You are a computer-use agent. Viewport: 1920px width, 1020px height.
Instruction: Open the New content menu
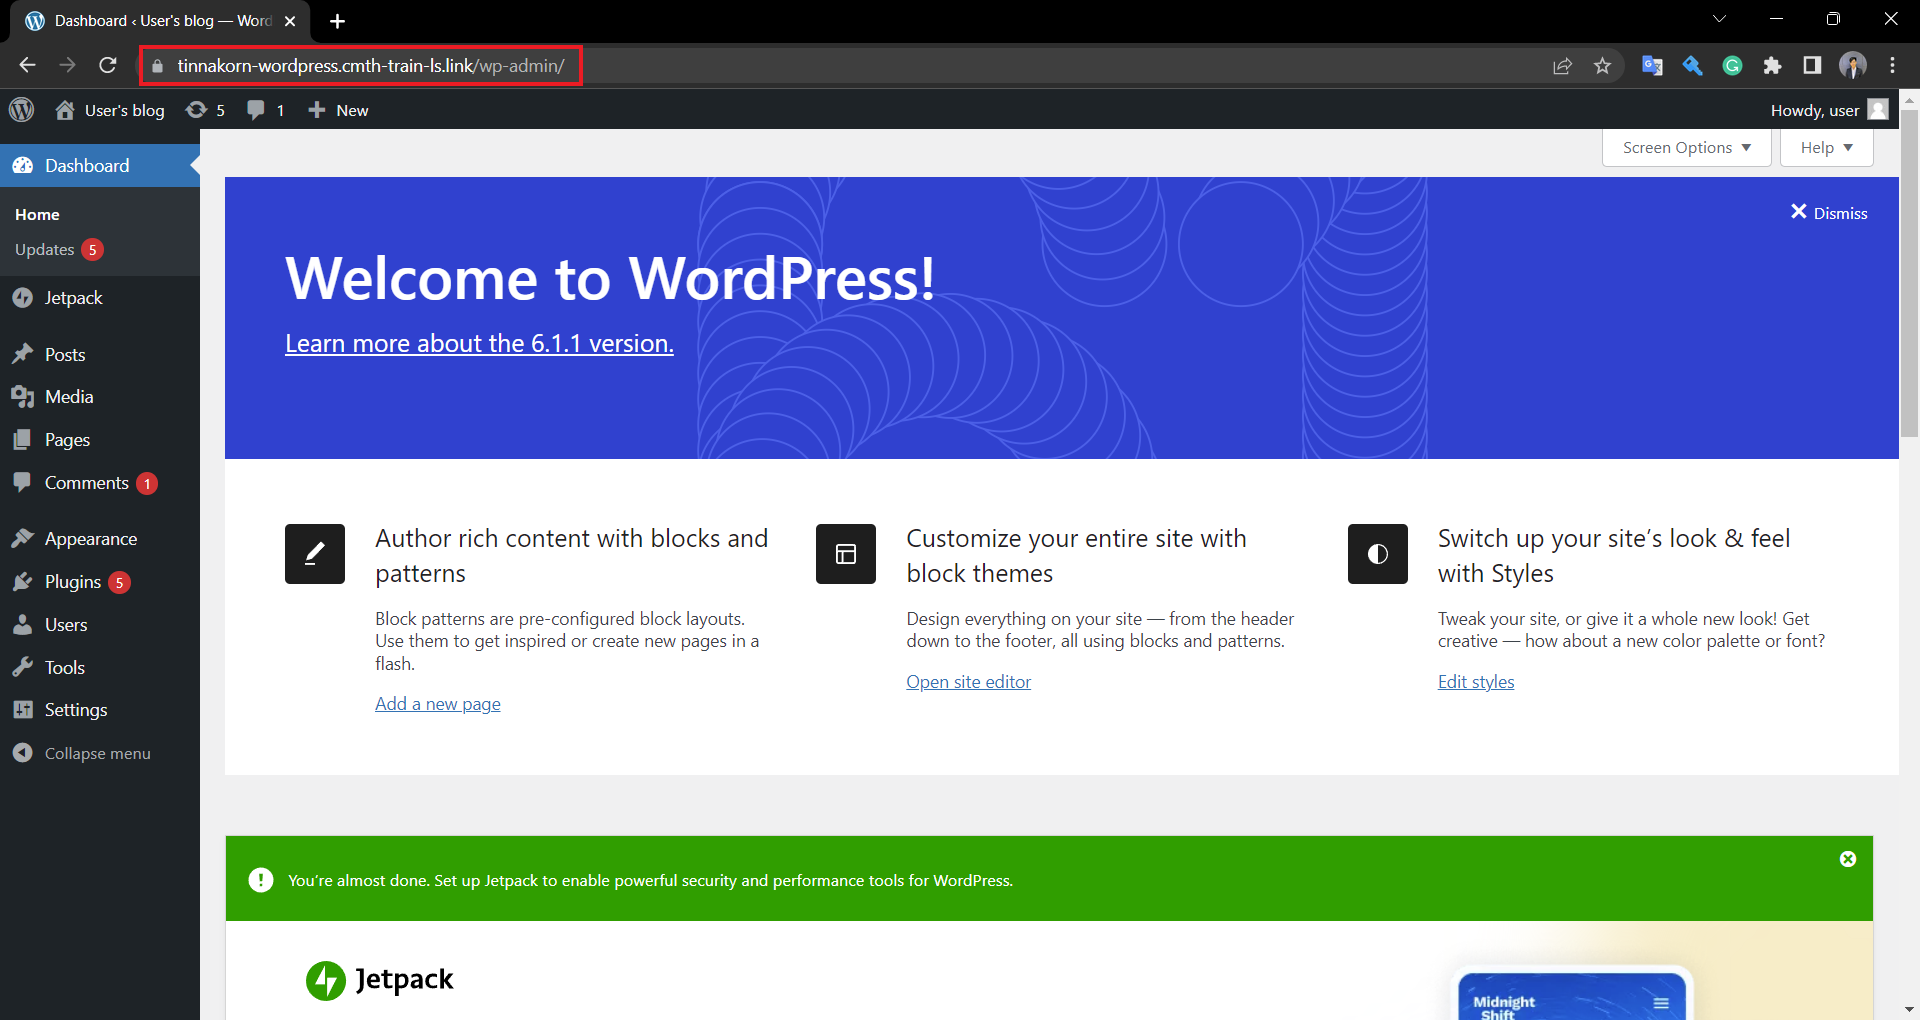[x=338, y=110]
